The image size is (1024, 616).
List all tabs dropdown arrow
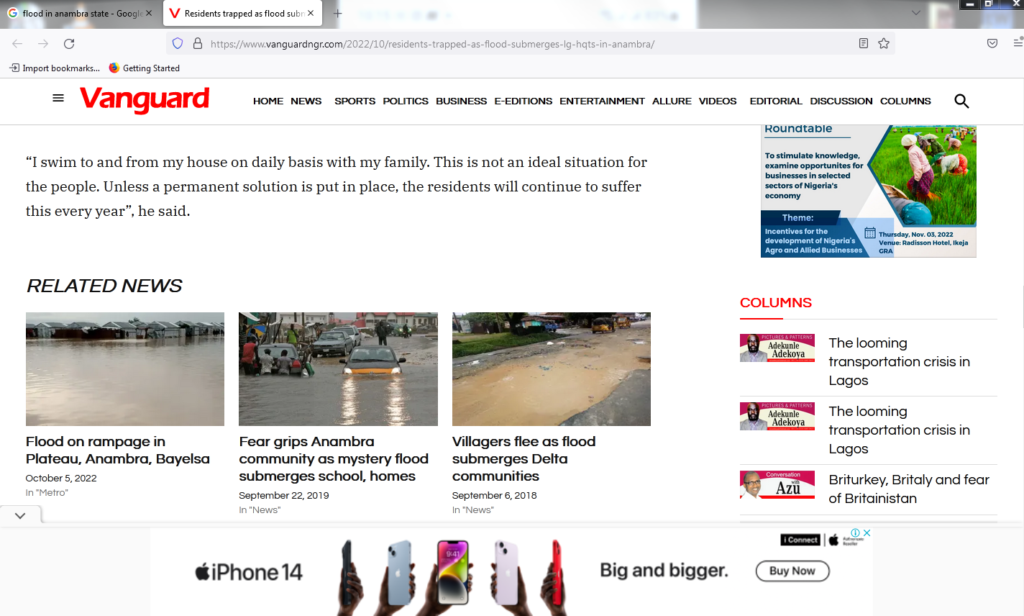click(916, 13)
